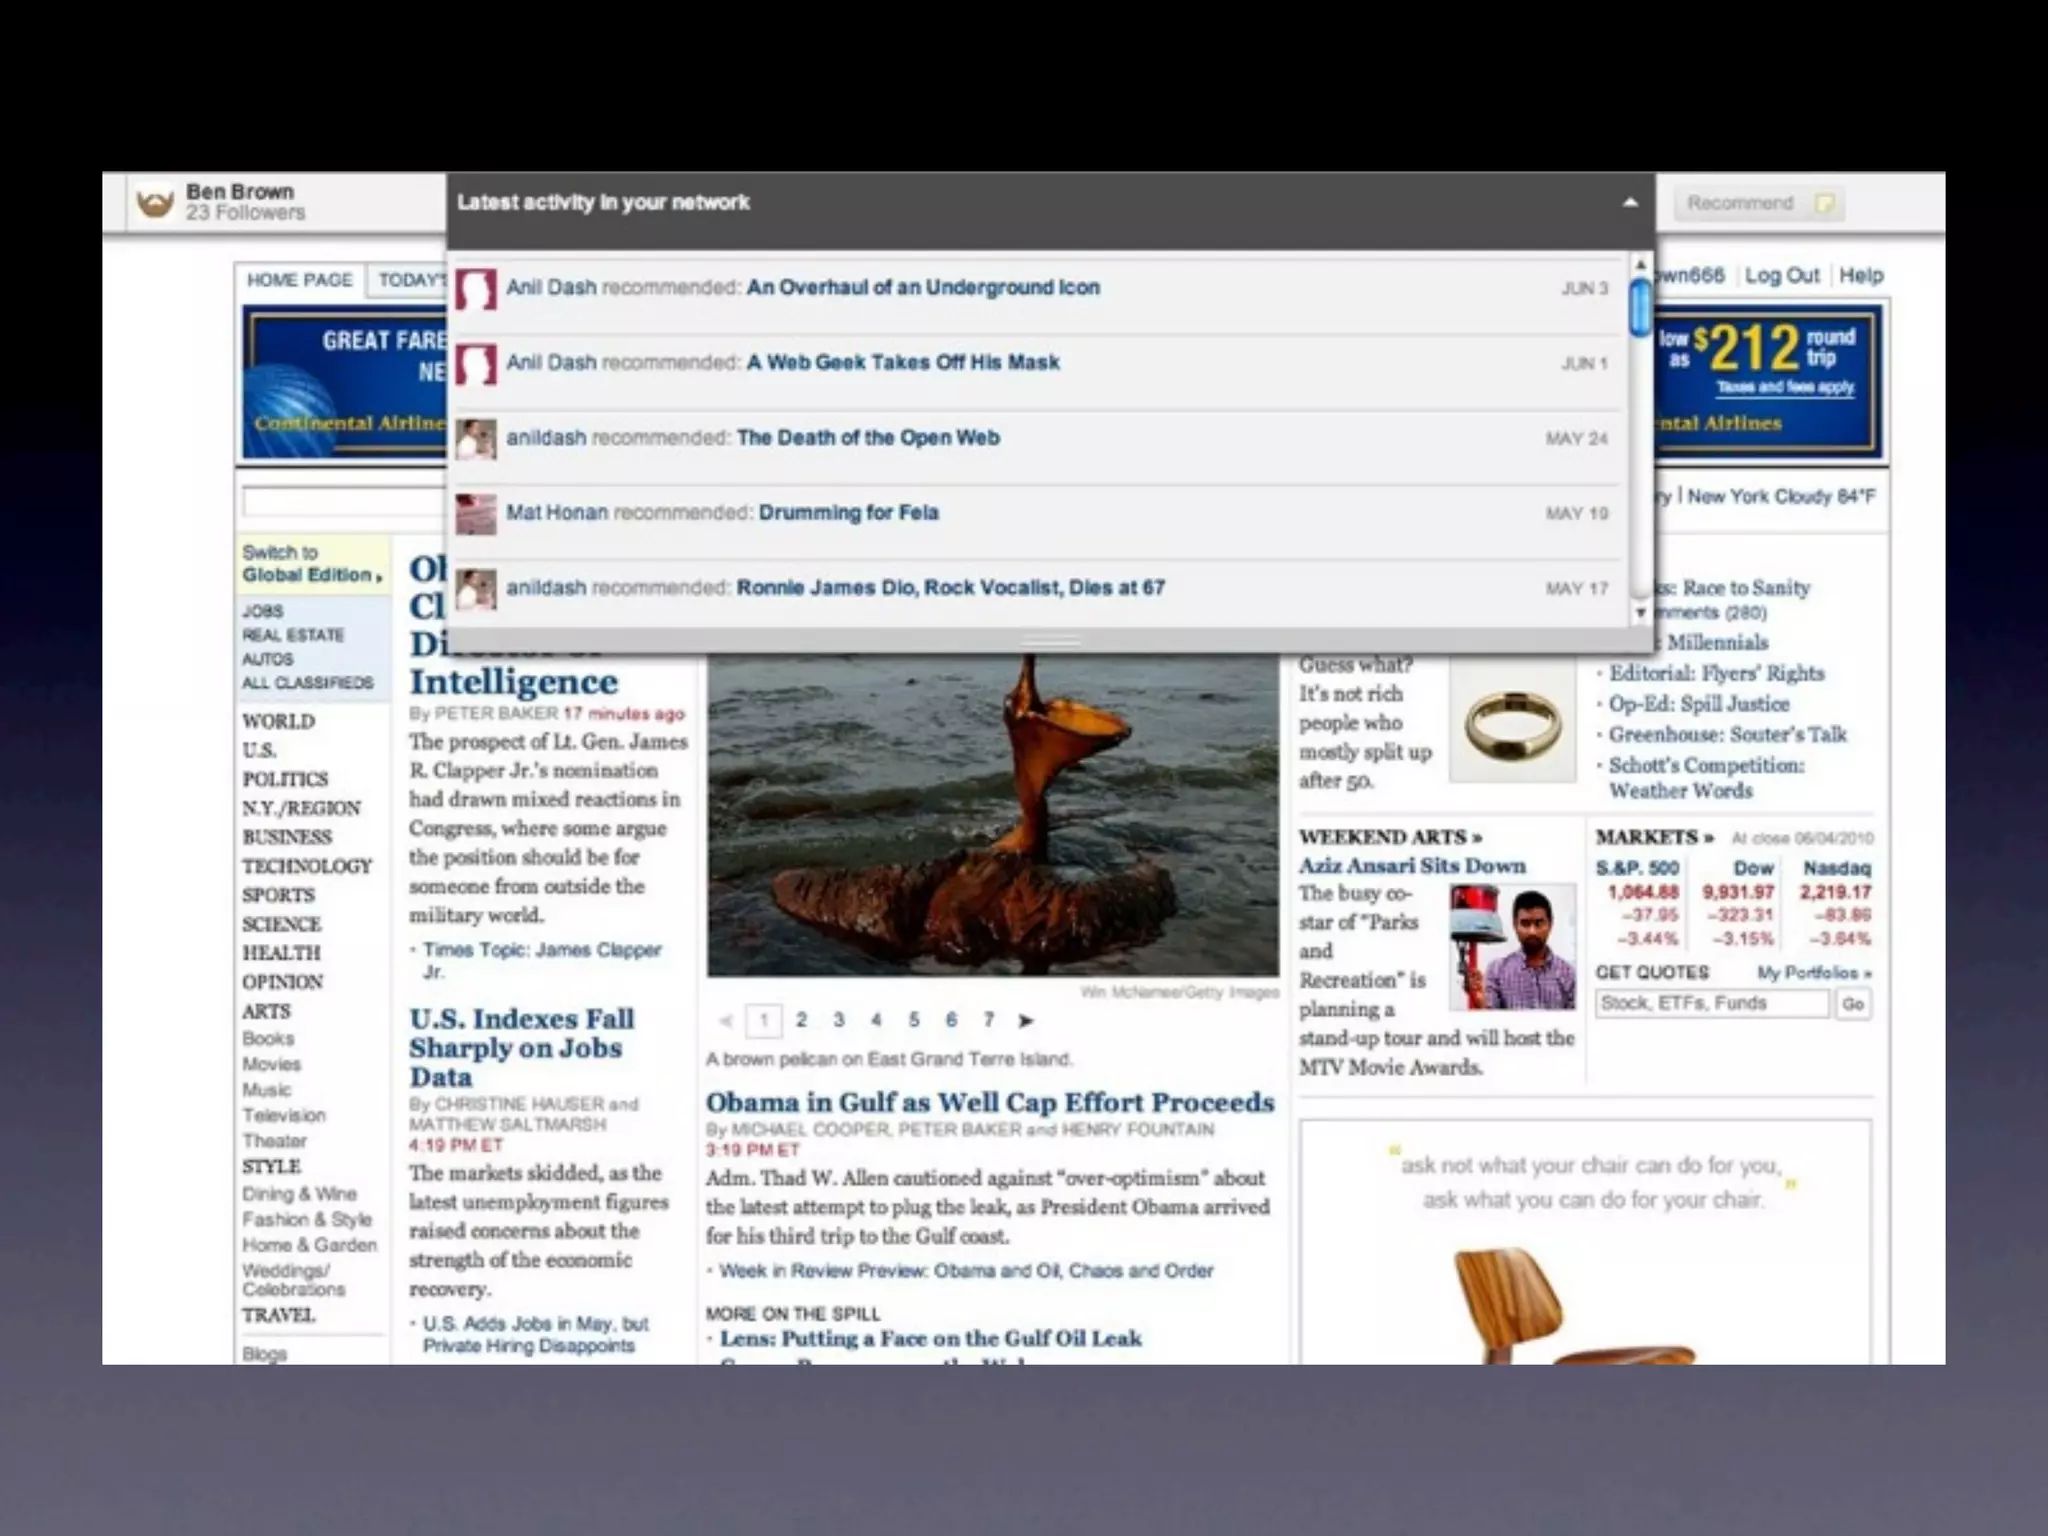The width and height of the screenshot is (2048, 1536).
Task: Select slideshow page 3
Action: coord(838,1020)
